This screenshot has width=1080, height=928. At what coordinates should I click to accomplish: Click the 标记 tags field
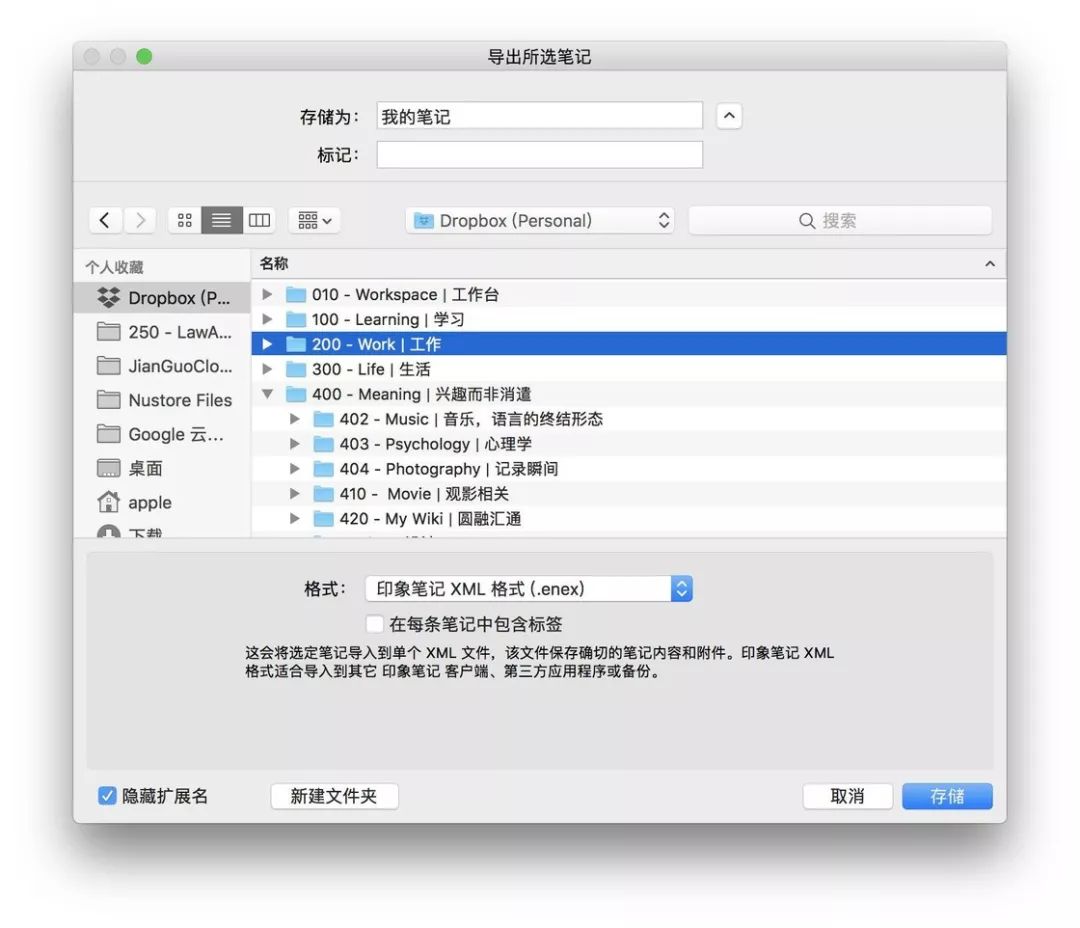tap(539, 155)
